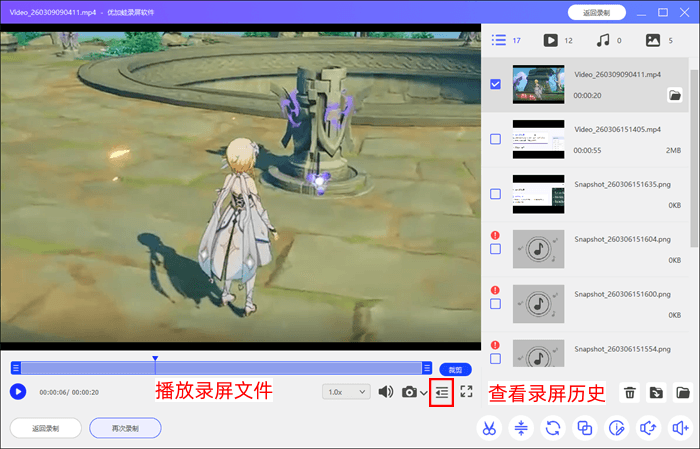Check the Video_260306151405.mp4 checkbox
Screen dimensions: 700x449
point(495,139)
